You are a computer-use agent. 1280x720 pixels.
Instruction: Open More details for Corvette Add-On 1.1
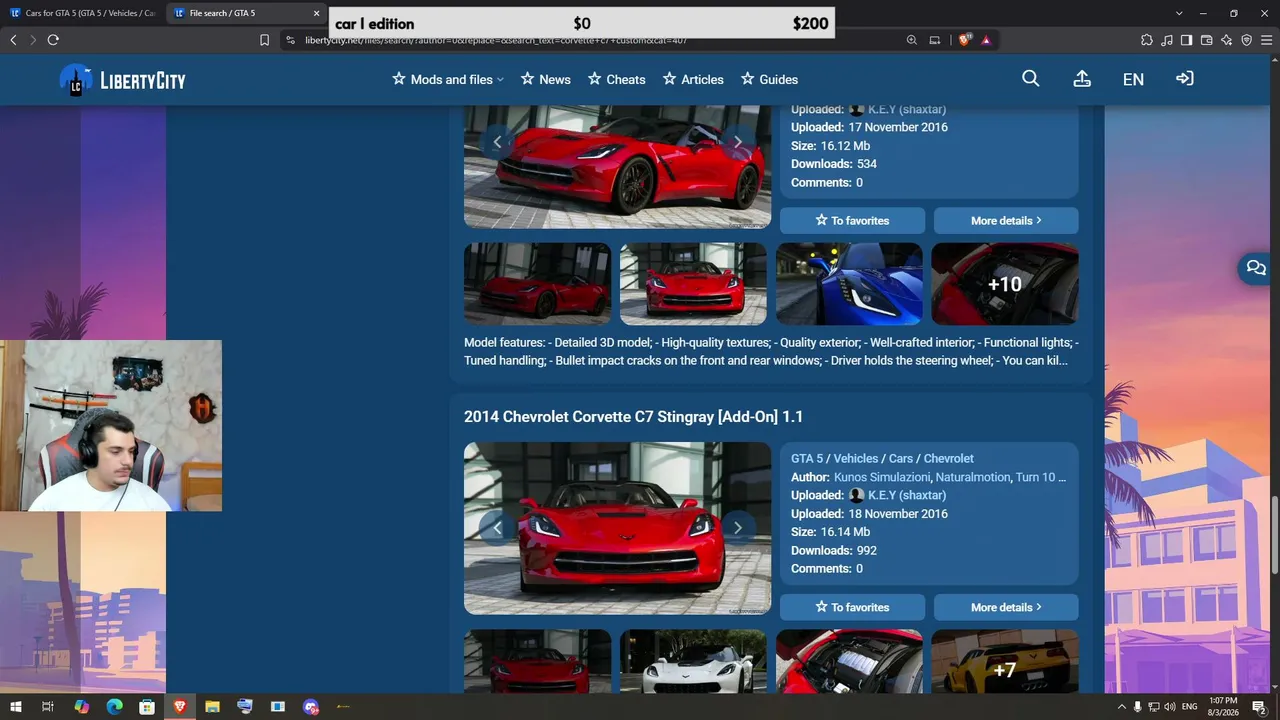point(1006,607)
